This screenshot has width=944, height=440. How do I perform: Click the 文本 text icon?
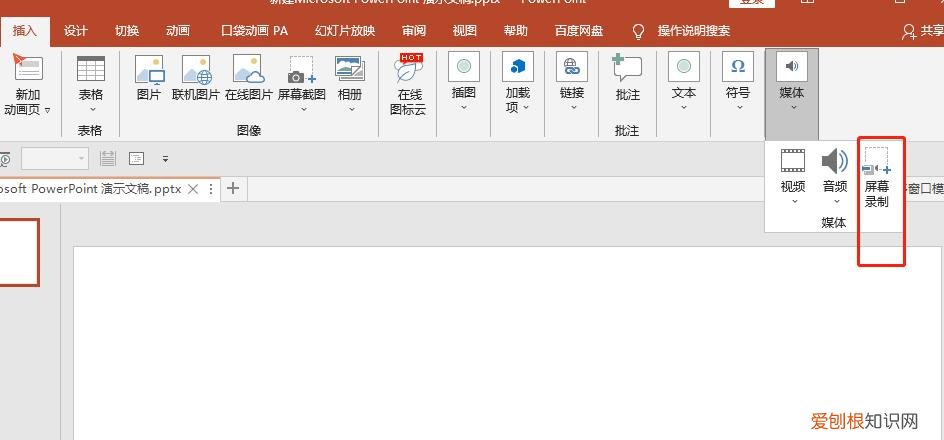[684, 67]
